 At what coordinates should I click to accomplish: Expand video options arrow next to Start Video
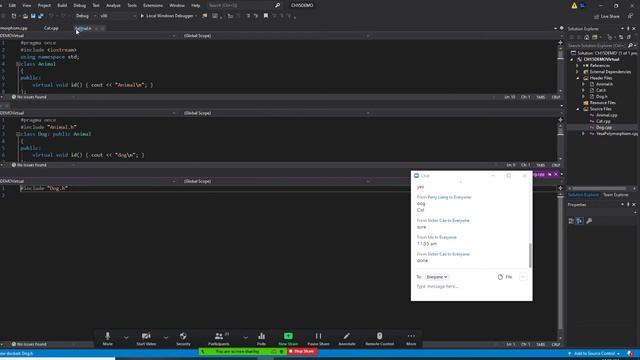(x=166, y=338)
